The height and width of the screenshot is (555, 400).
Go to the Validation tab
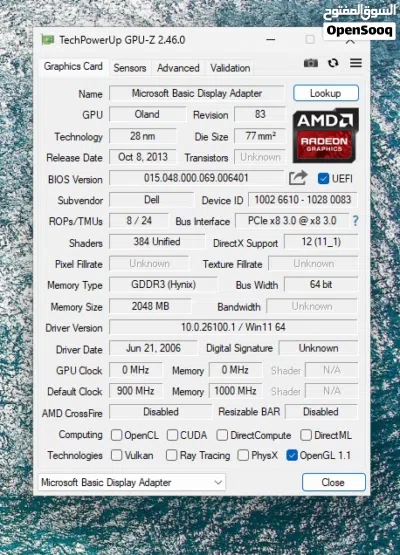(230, 68)
